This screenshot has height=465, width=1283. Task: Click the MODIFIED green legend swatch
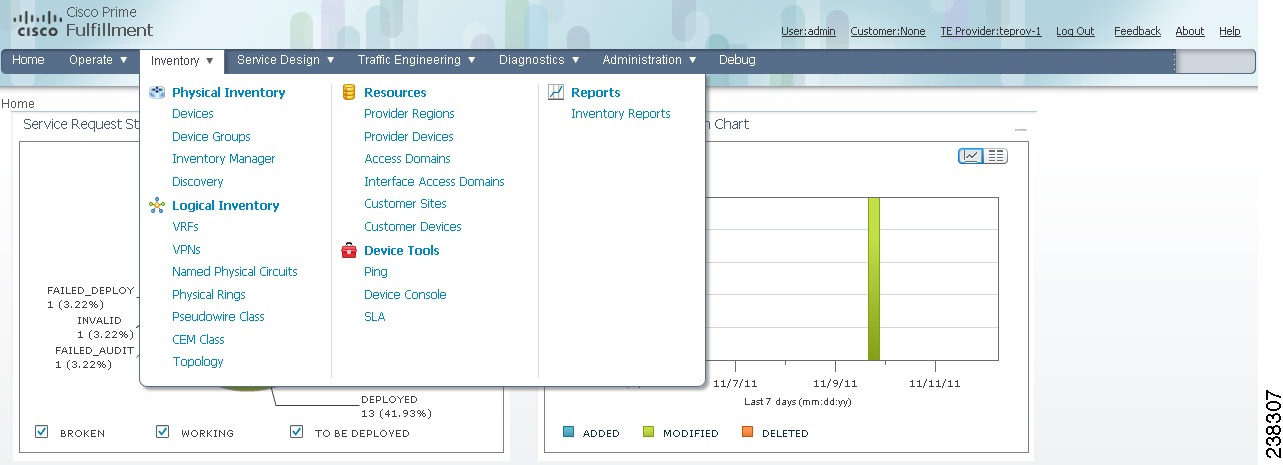click(x=648, y=433)
